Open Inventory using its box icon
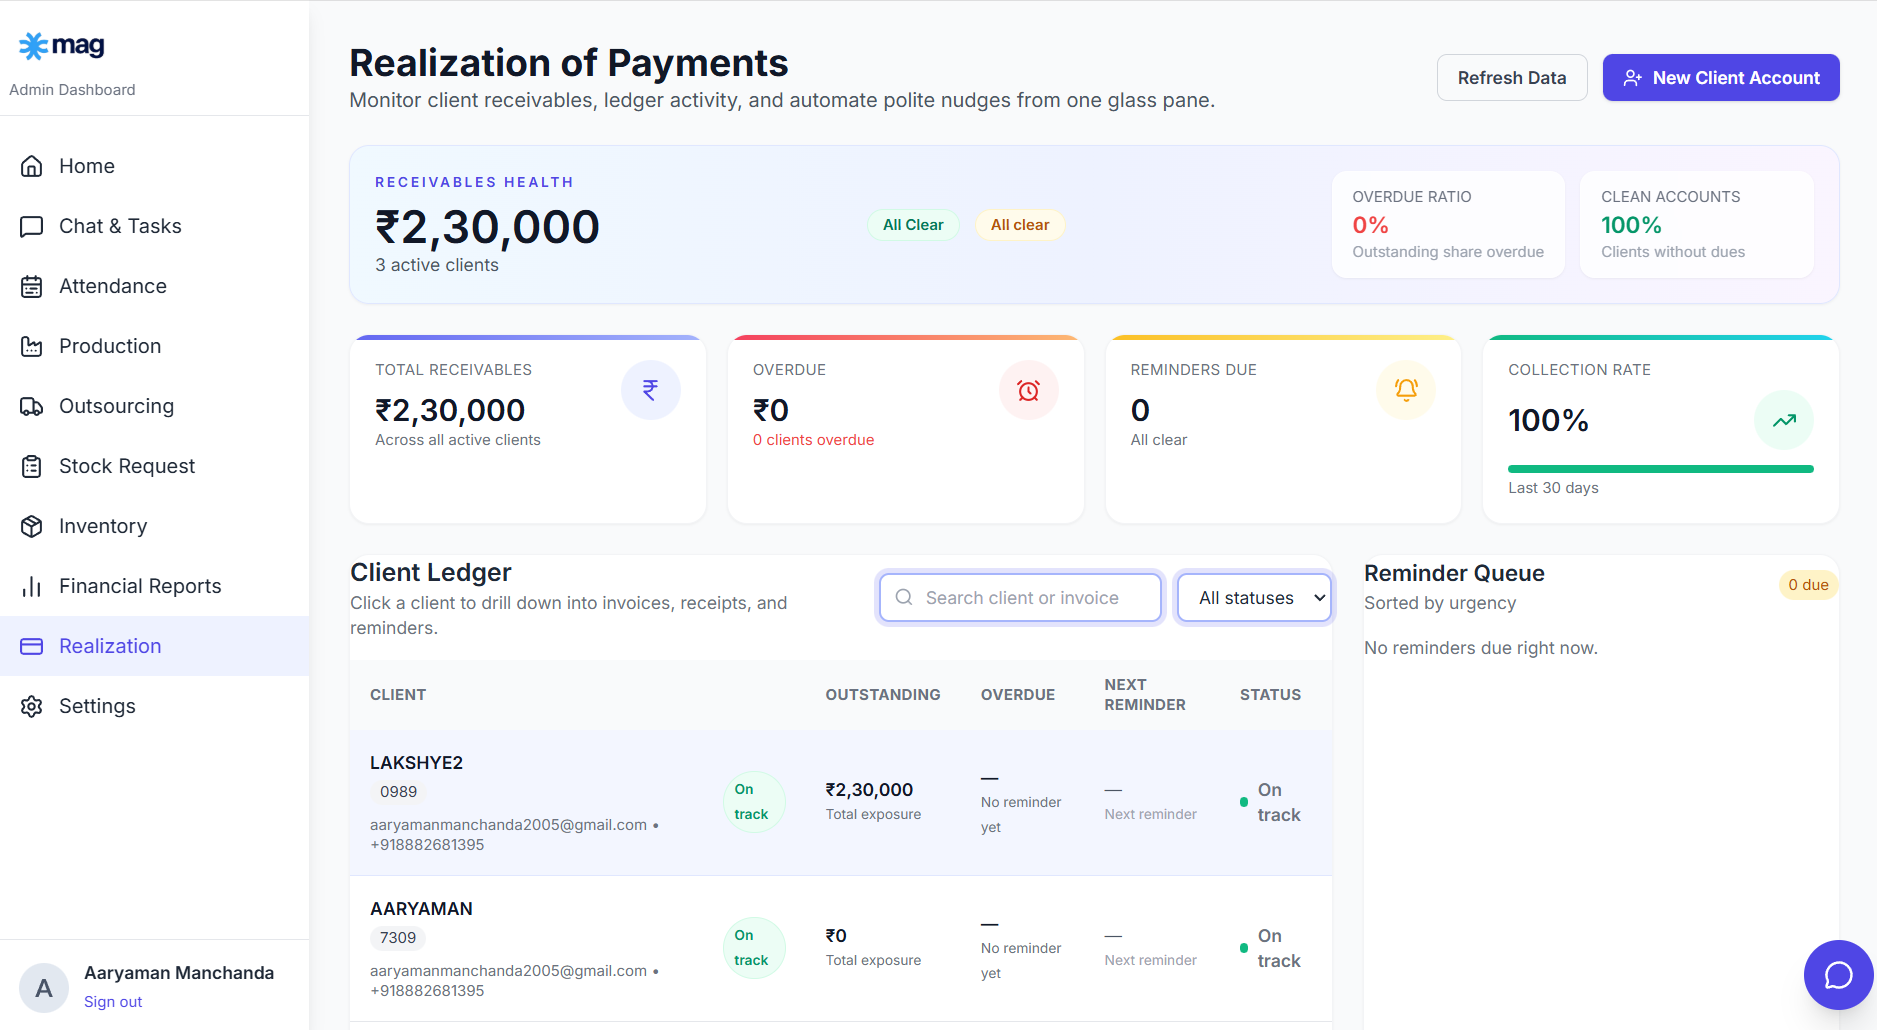 pos(31,526)
